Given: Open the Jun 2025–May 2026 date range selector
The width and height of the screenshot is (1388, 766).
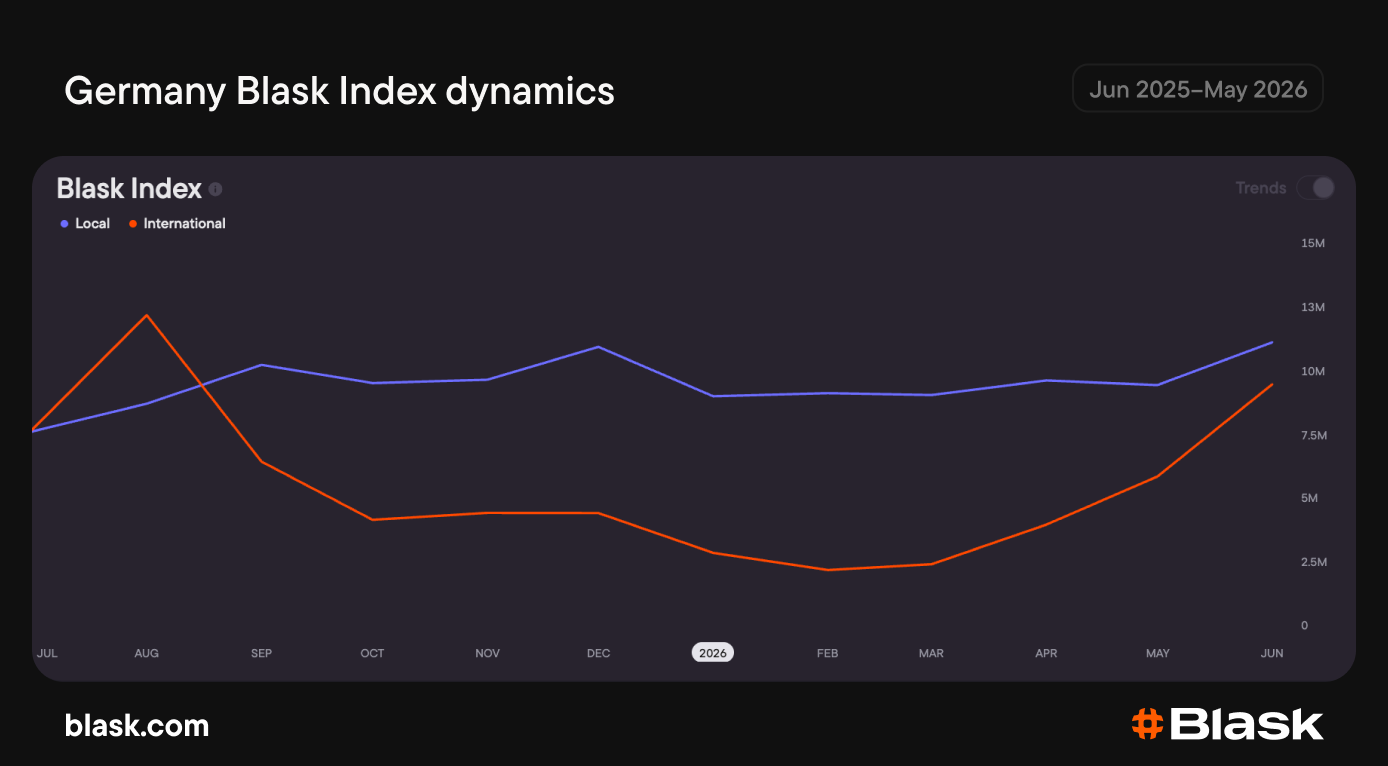Looking at the screenshot, I should point(1198,89).
